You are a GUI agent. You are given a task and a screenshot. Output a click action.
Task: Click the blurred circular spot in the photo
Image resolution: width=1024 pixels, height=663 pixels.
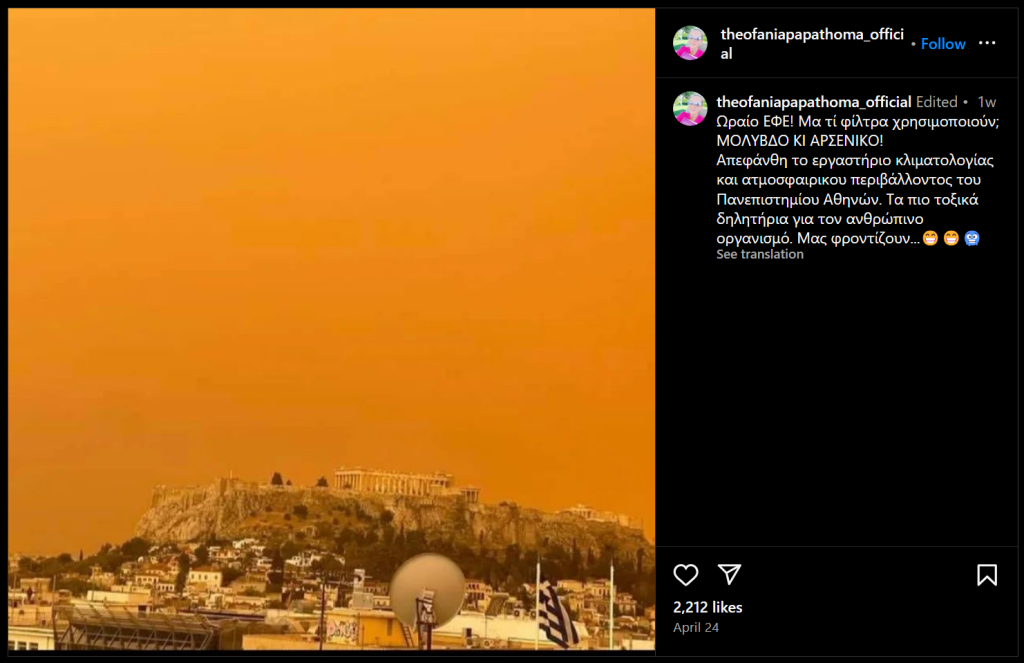coord(427,590)
